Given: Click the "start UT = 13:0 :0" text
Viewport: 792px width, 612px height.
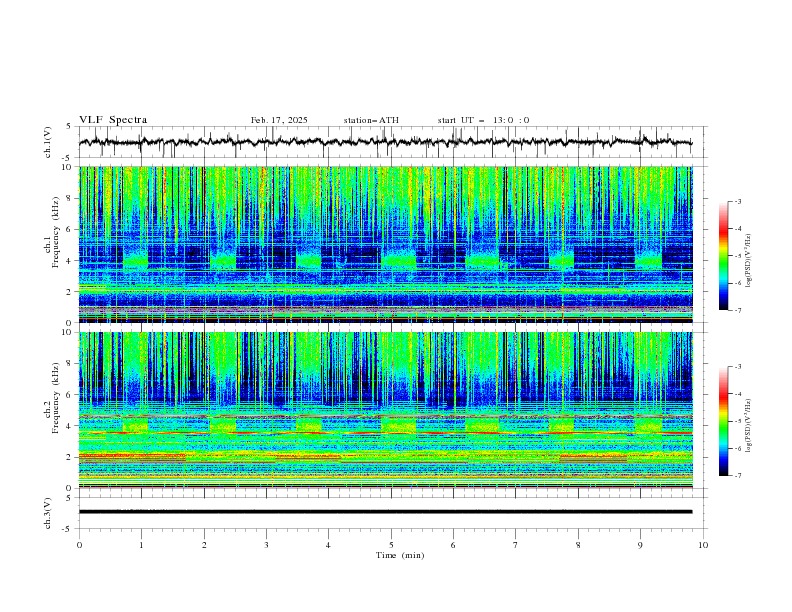Looking at the screenshot, I should pyautogui.click(x=483, y=120).
